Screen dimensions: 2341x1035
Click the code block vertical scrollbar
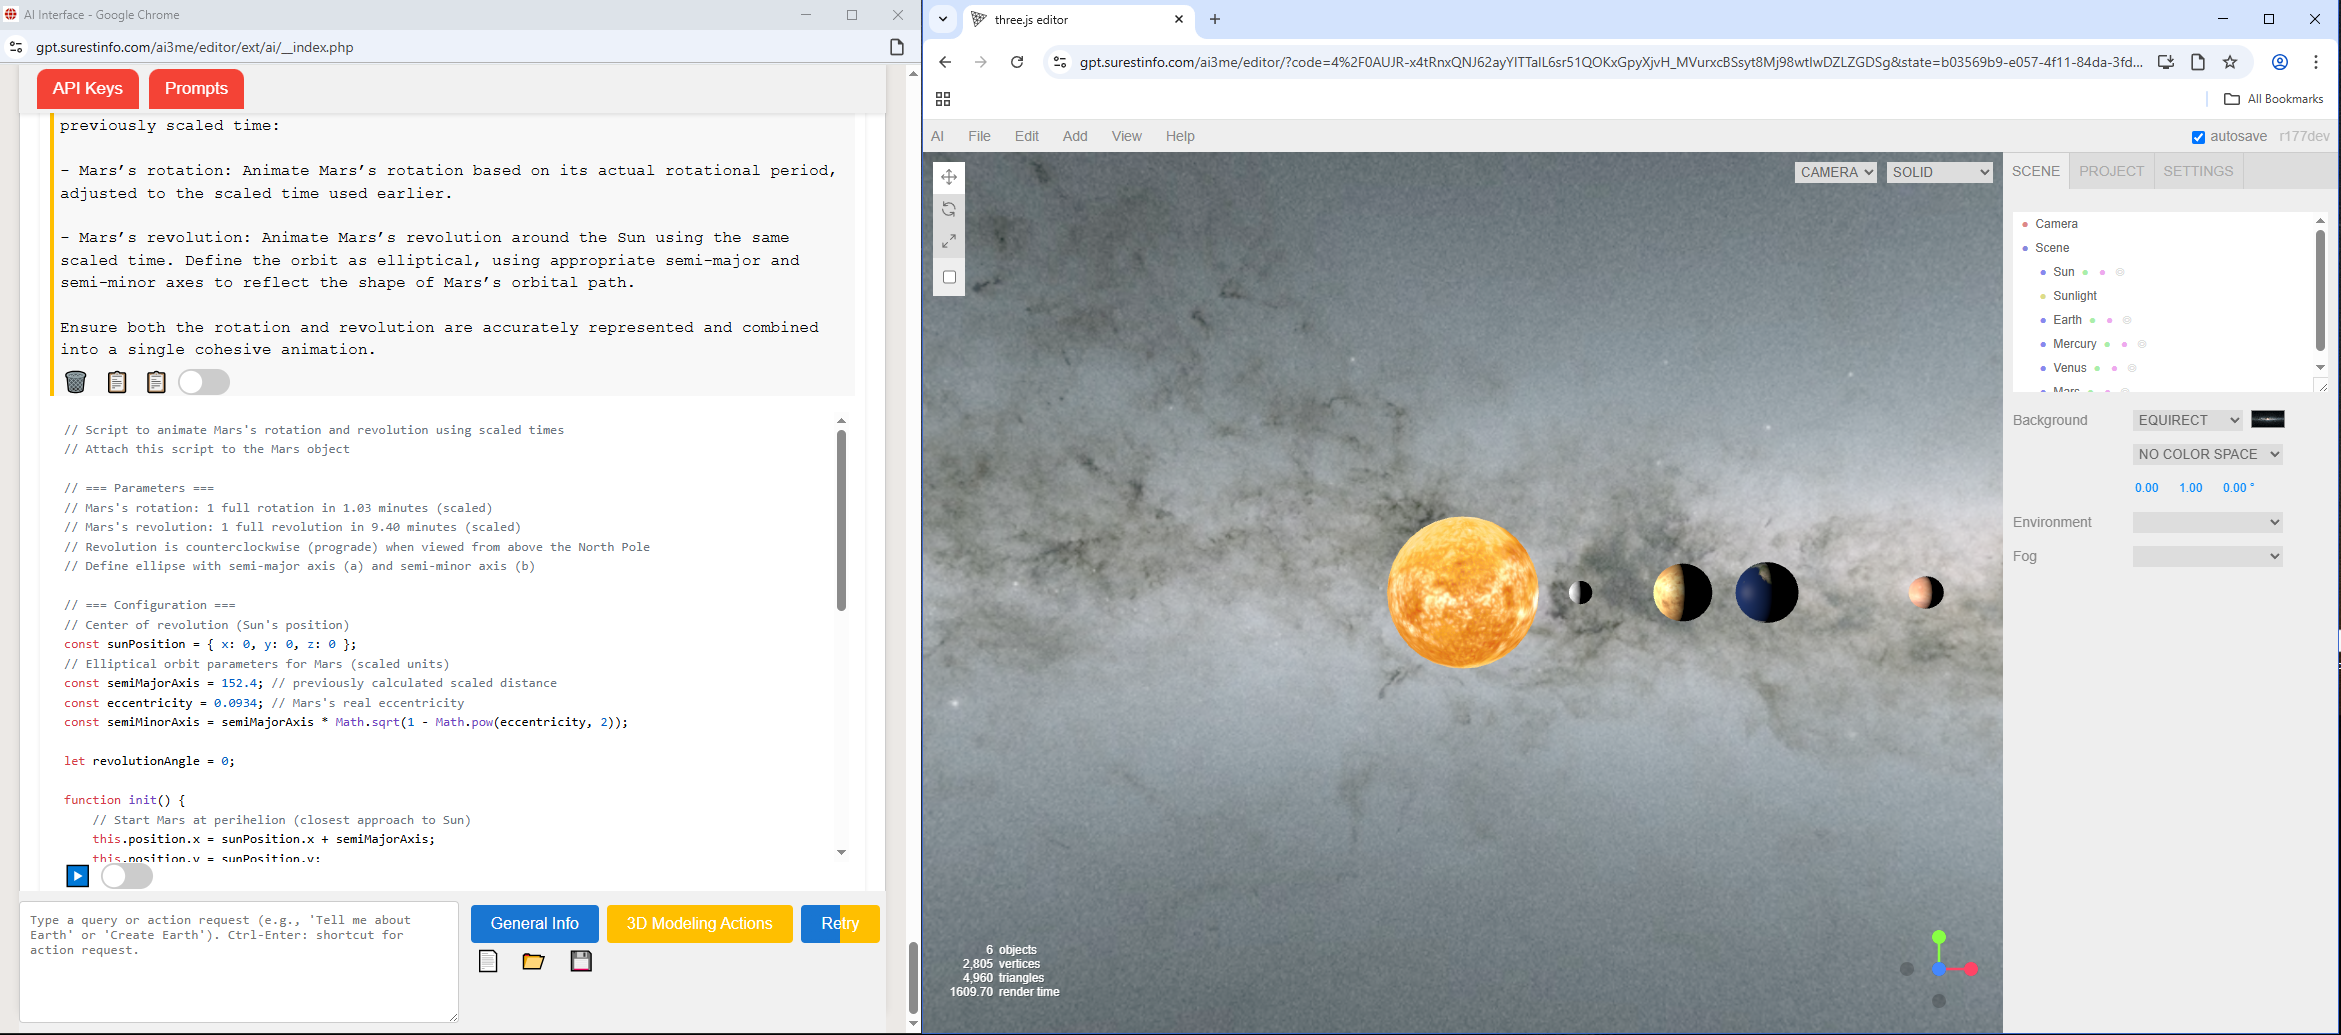tap(841, 520)
